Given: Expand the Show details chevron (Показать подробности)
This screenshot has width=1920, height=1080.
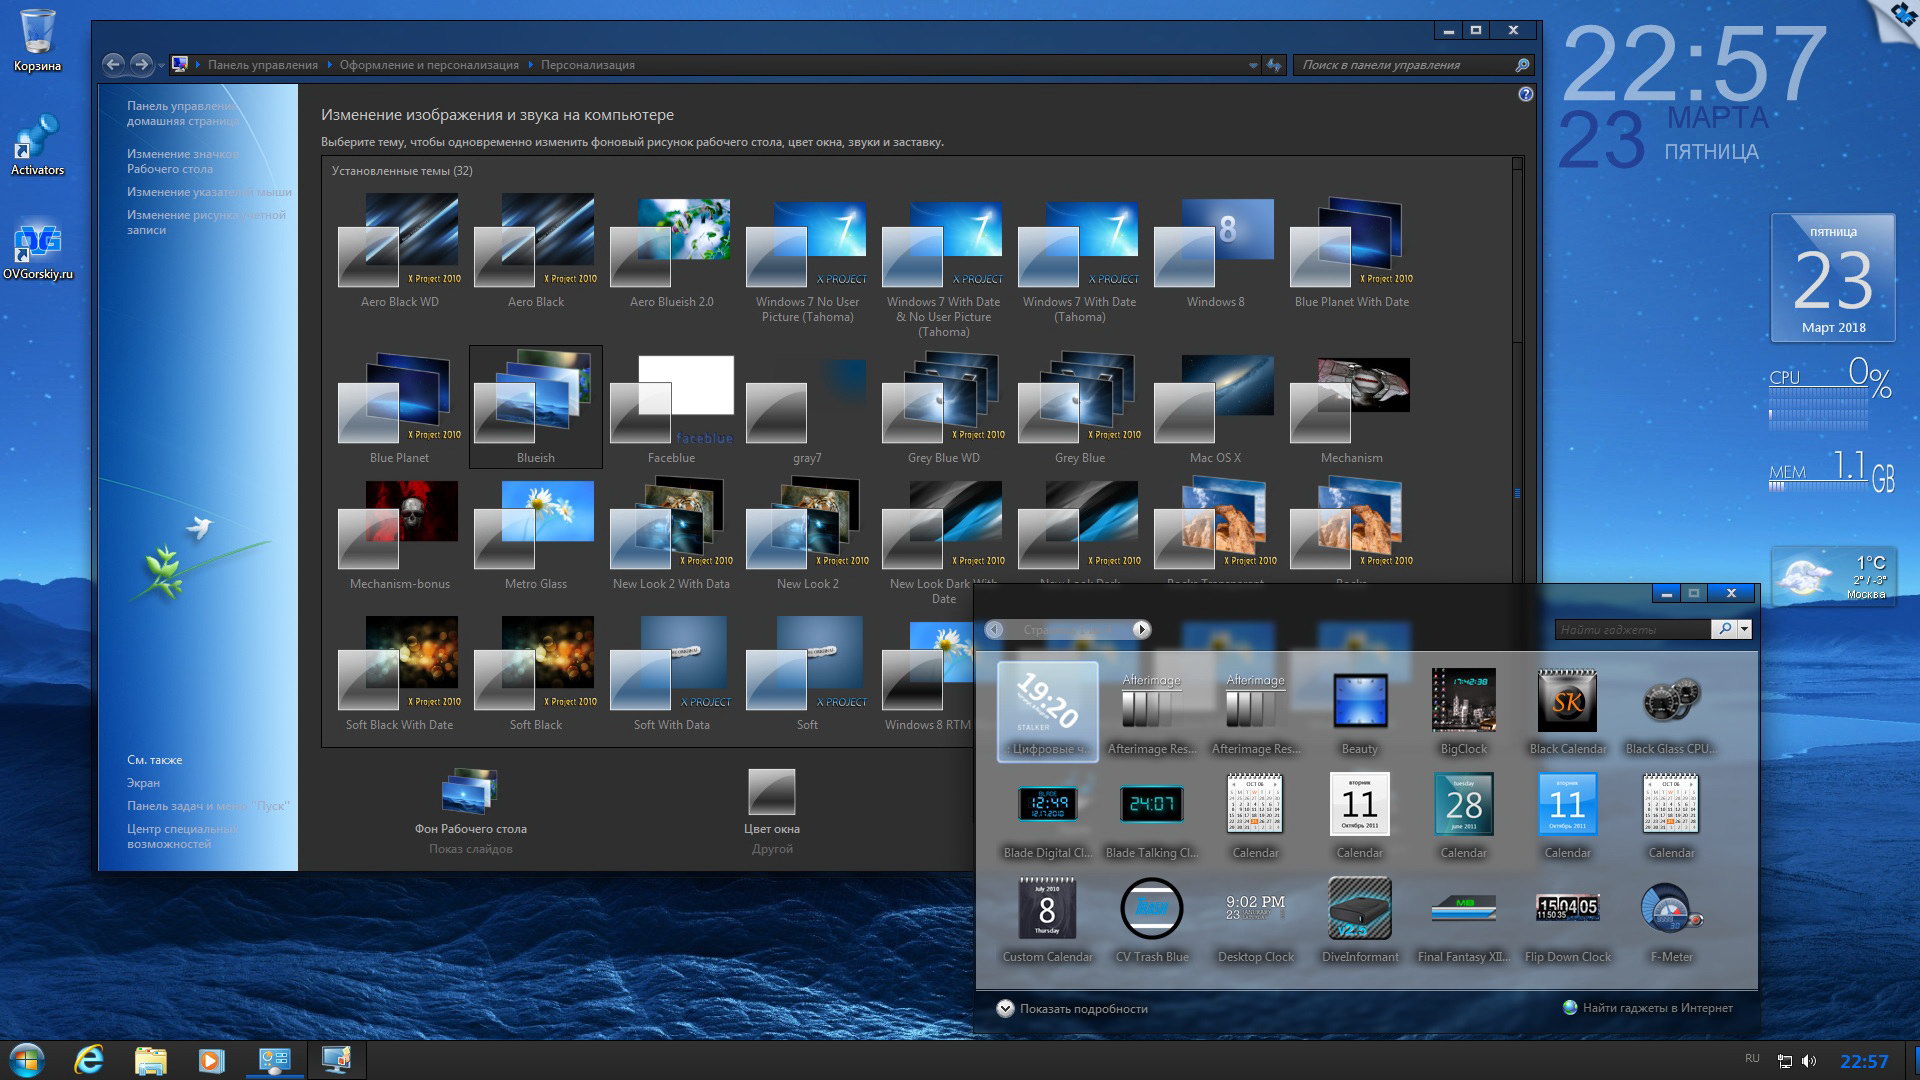Looking at the screenshot, I should (x=1005, y=1008).
